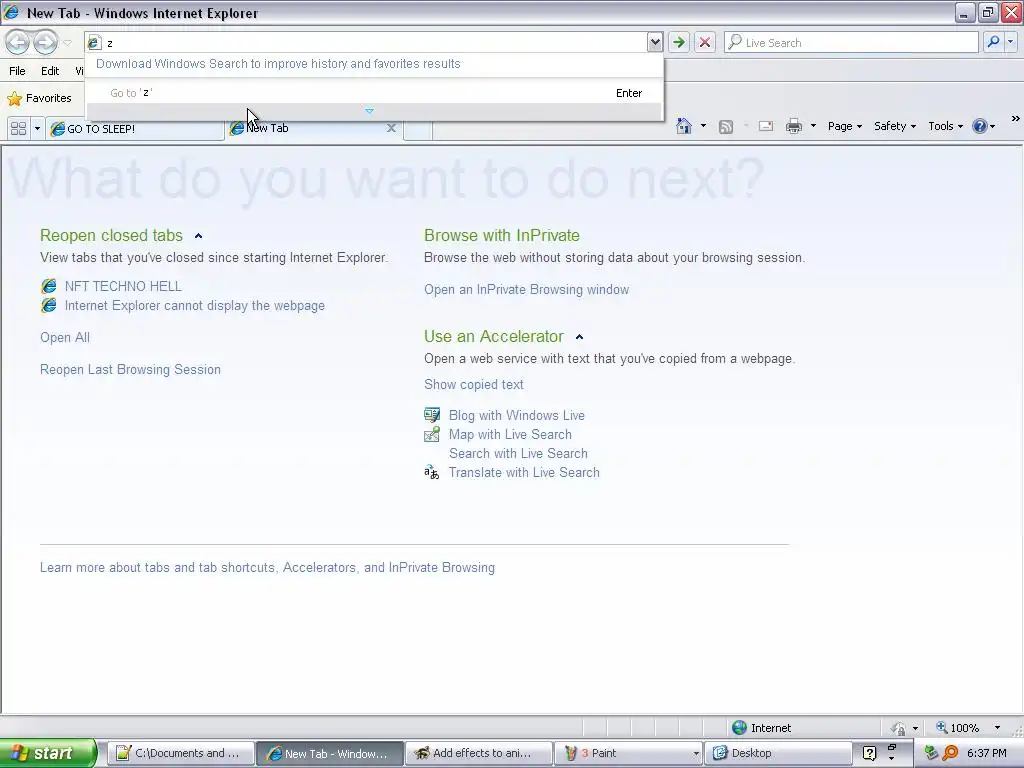Viewport: 1024px width, 768px height.
Task: Close the New Tab tab
Action: (391, 128)
